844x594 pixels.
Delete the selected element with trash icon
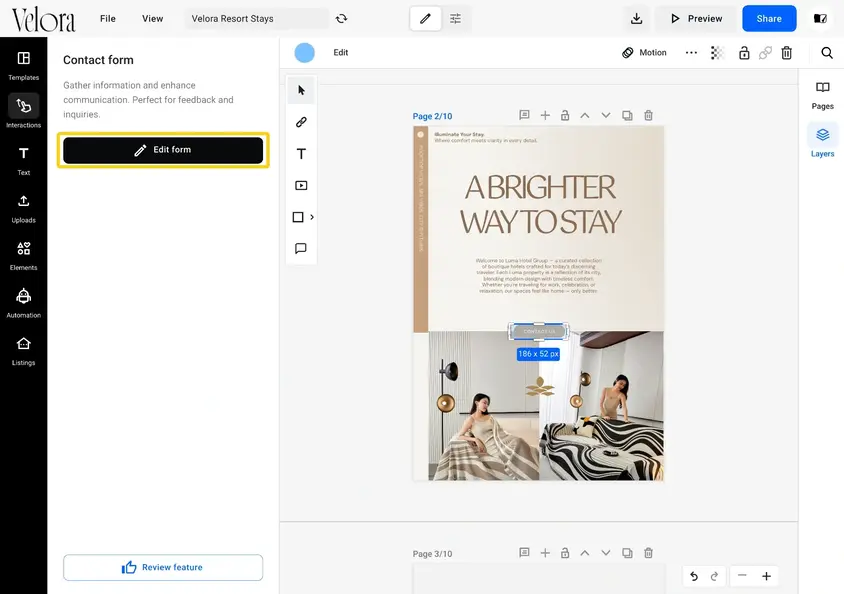pyautogui.click(x=786, y=53)
